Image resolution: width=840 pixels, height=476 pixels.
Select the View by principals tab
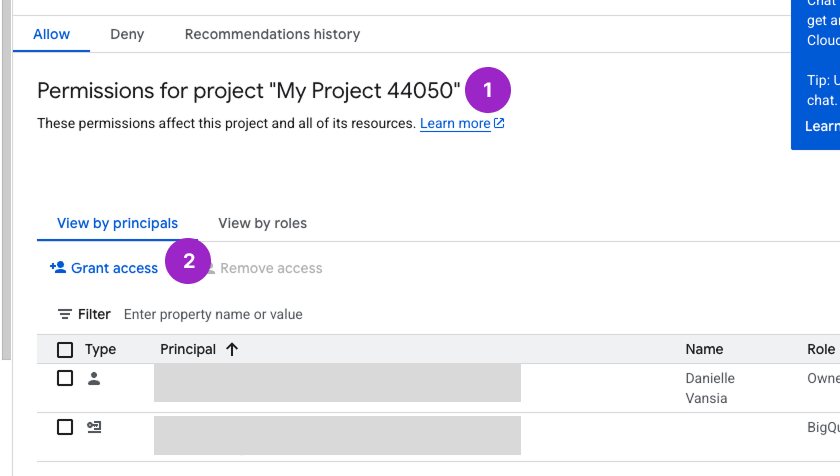pos(117,223)
